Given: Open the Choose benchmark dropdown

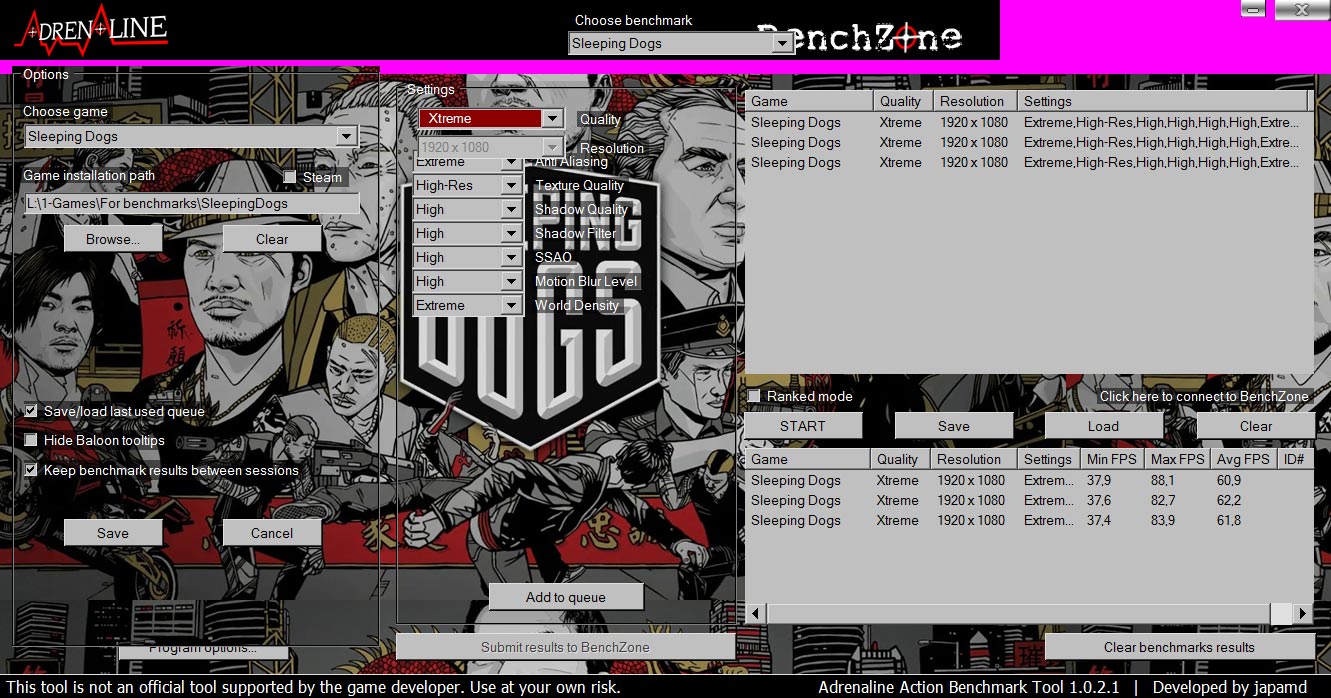Looking at the screenshot, I should 782,44.
